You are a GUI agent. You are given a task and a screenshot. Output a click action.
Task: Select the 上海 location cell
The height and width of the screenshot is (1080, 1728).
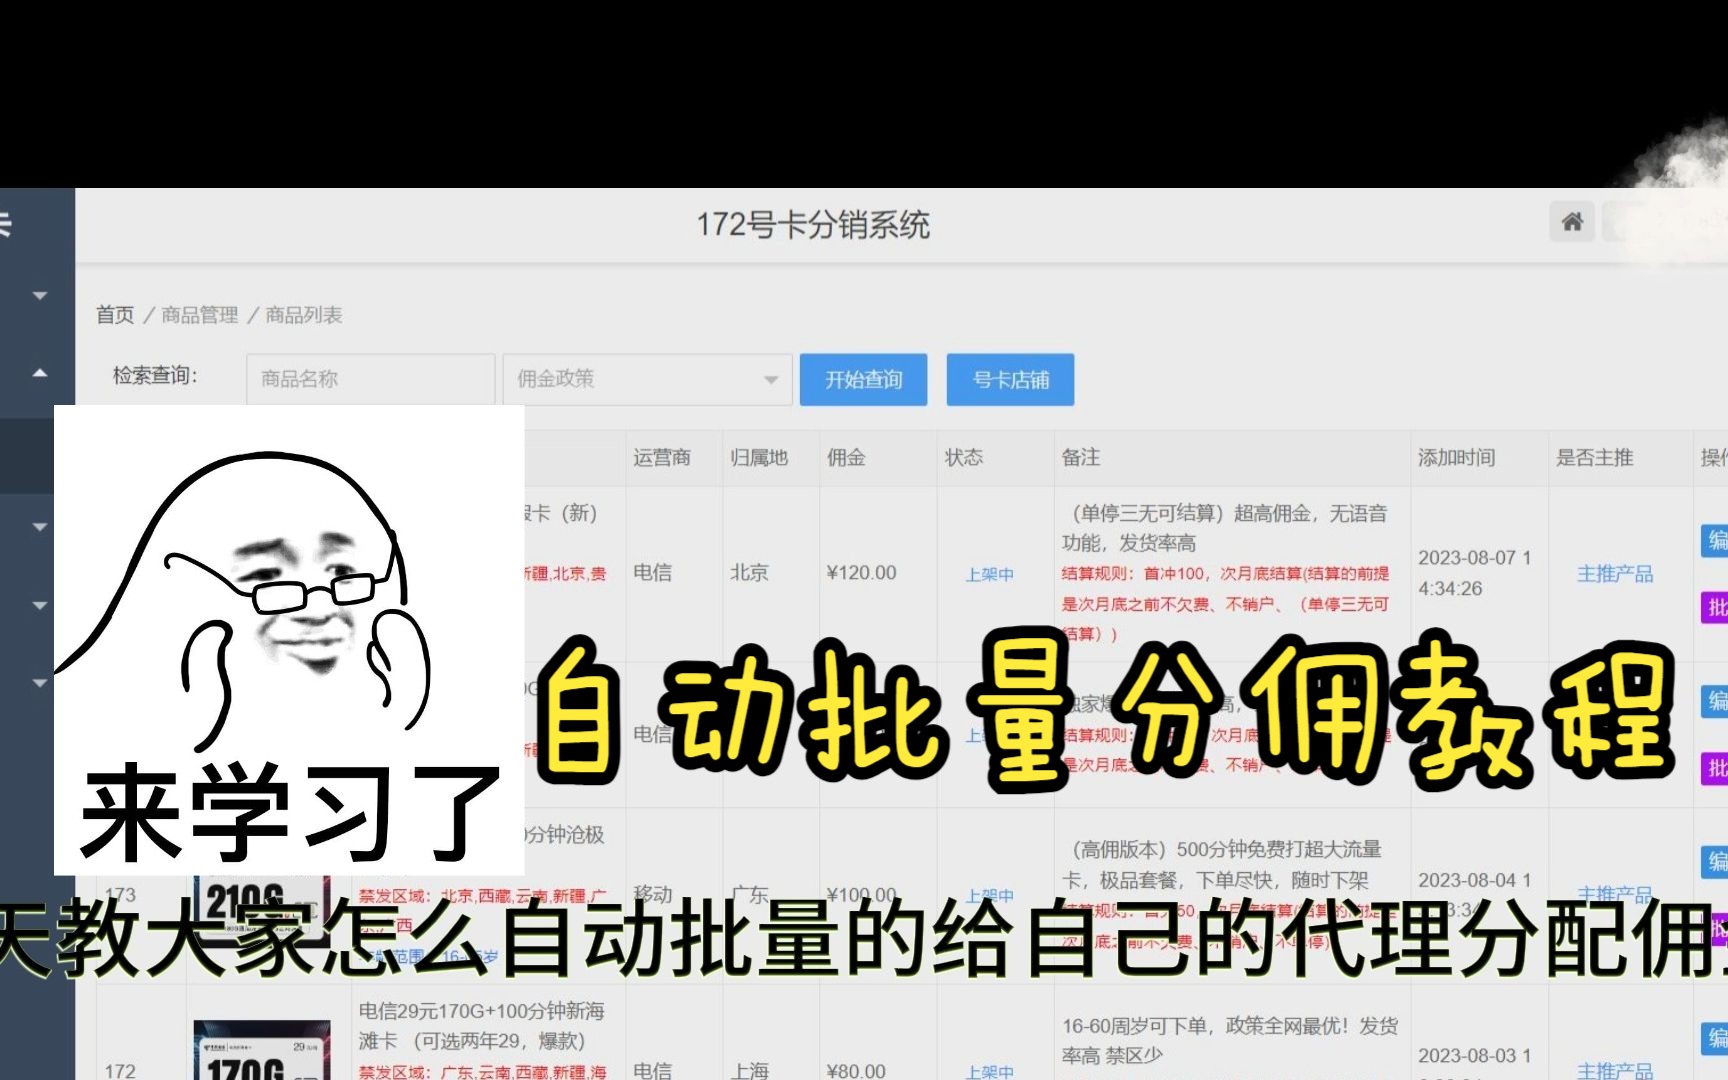(x=749, y=1070)
